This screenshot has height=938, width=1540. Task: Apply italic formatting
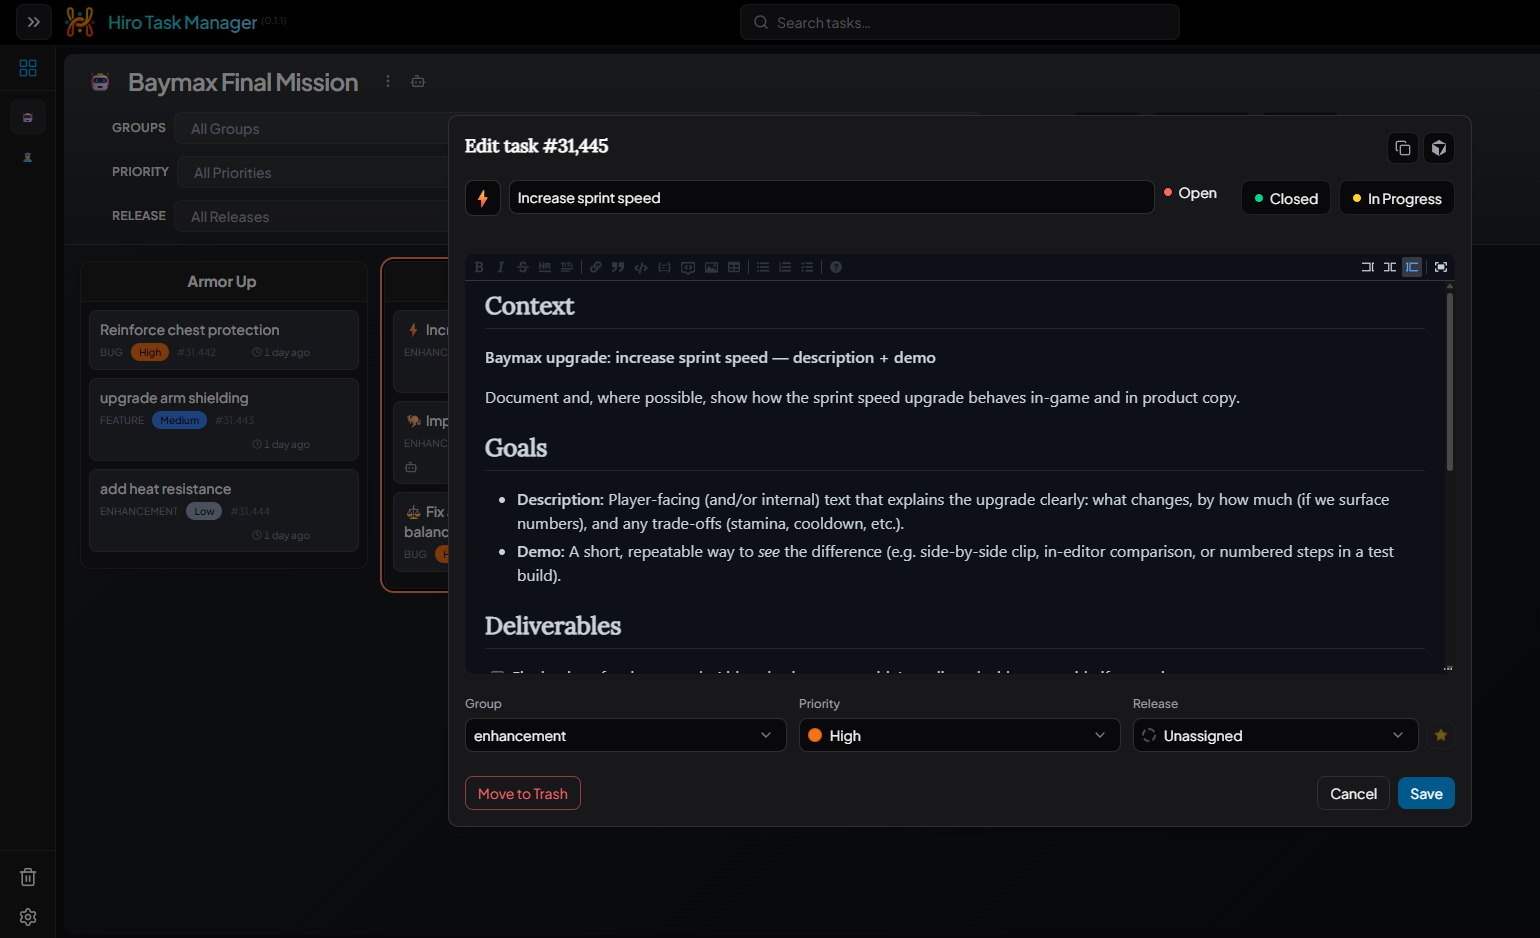click(500, 267)
